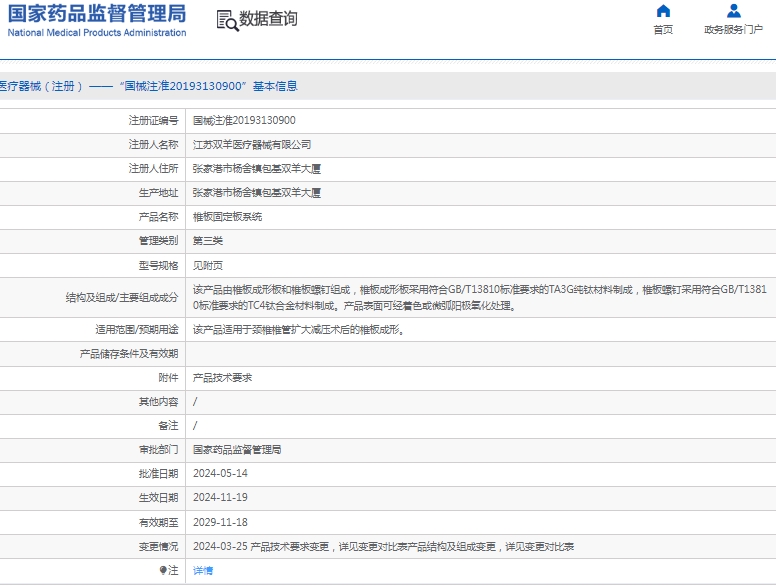This screenshot has width=776, height=587.
Task: Click registrant name 江苏双羊医疗器械有限公司
Action: (252, 145)
